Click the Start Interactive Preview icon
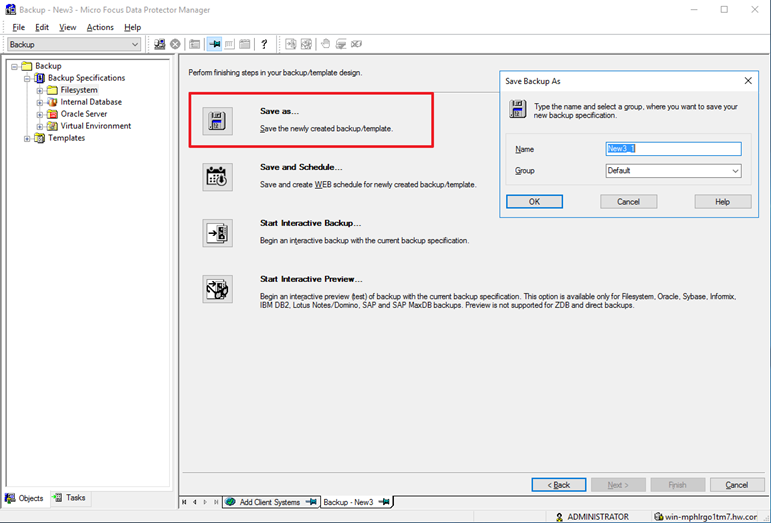 coord(217,289)
